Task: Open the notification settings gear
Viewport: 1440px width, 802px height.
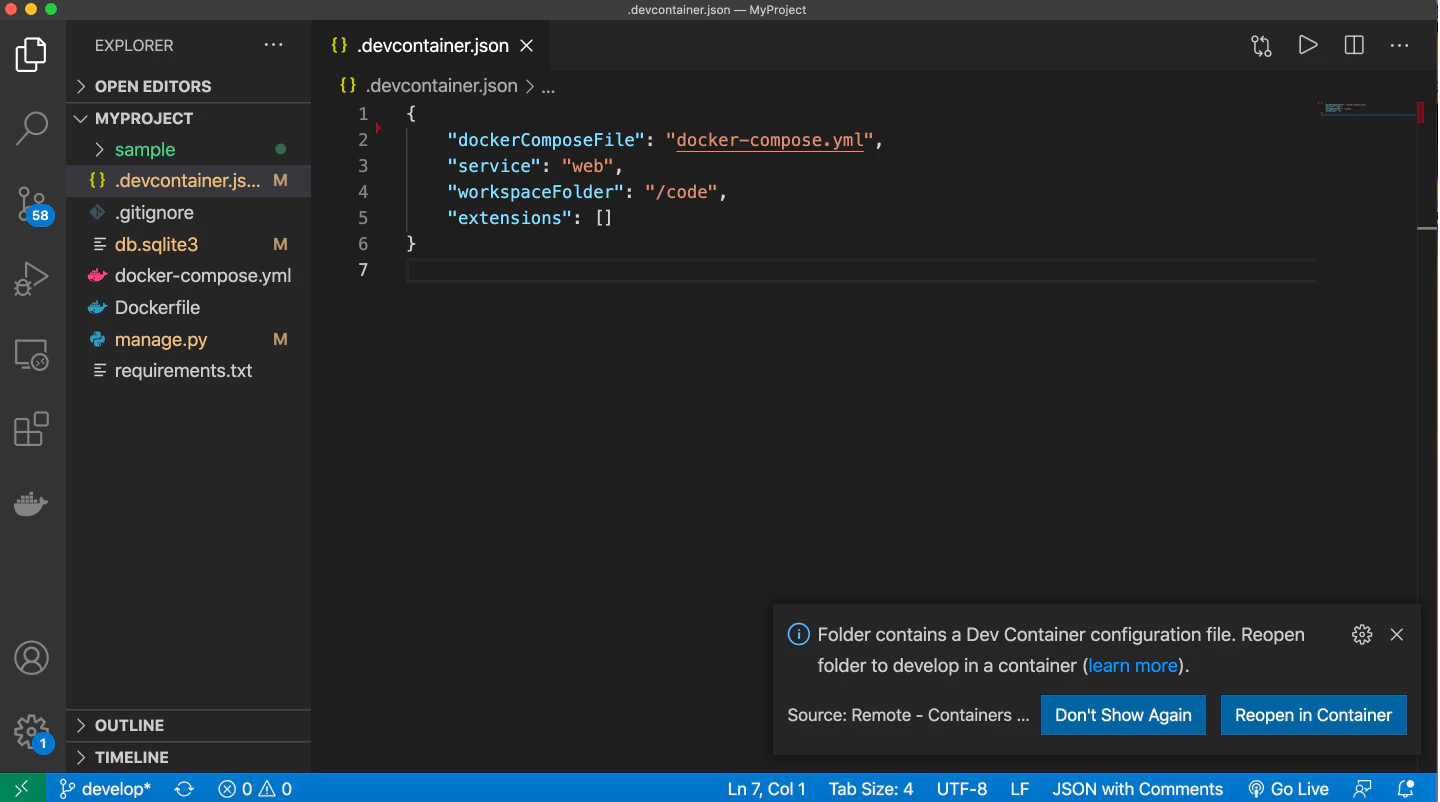Action: pos(1361,634)
